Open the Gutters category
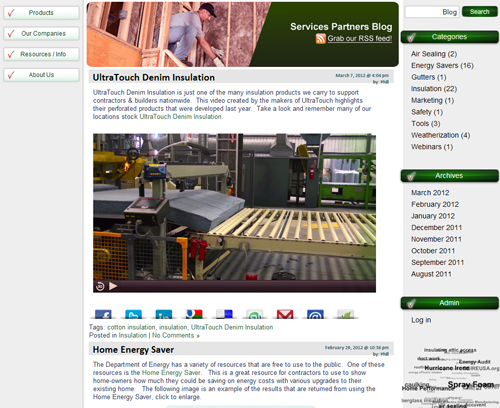Screen dimensions: 500x408 [x=429, y=77]
